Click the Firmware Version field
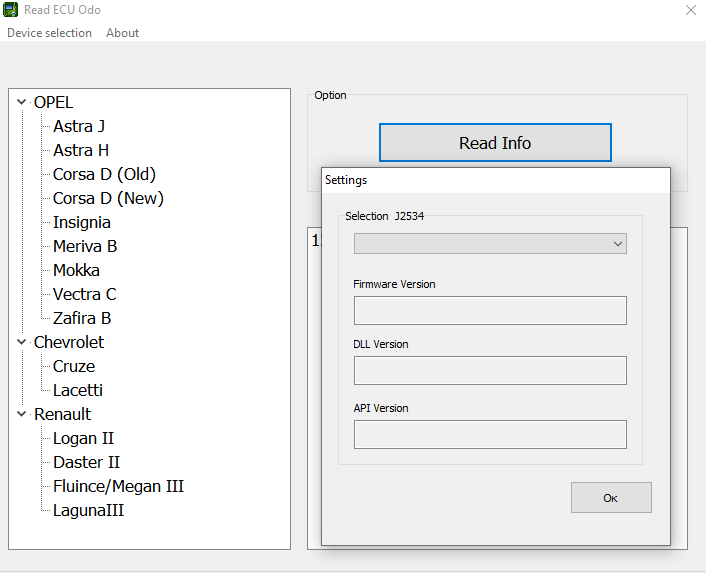Screen dimensions: 706x573 pos(490,311)
